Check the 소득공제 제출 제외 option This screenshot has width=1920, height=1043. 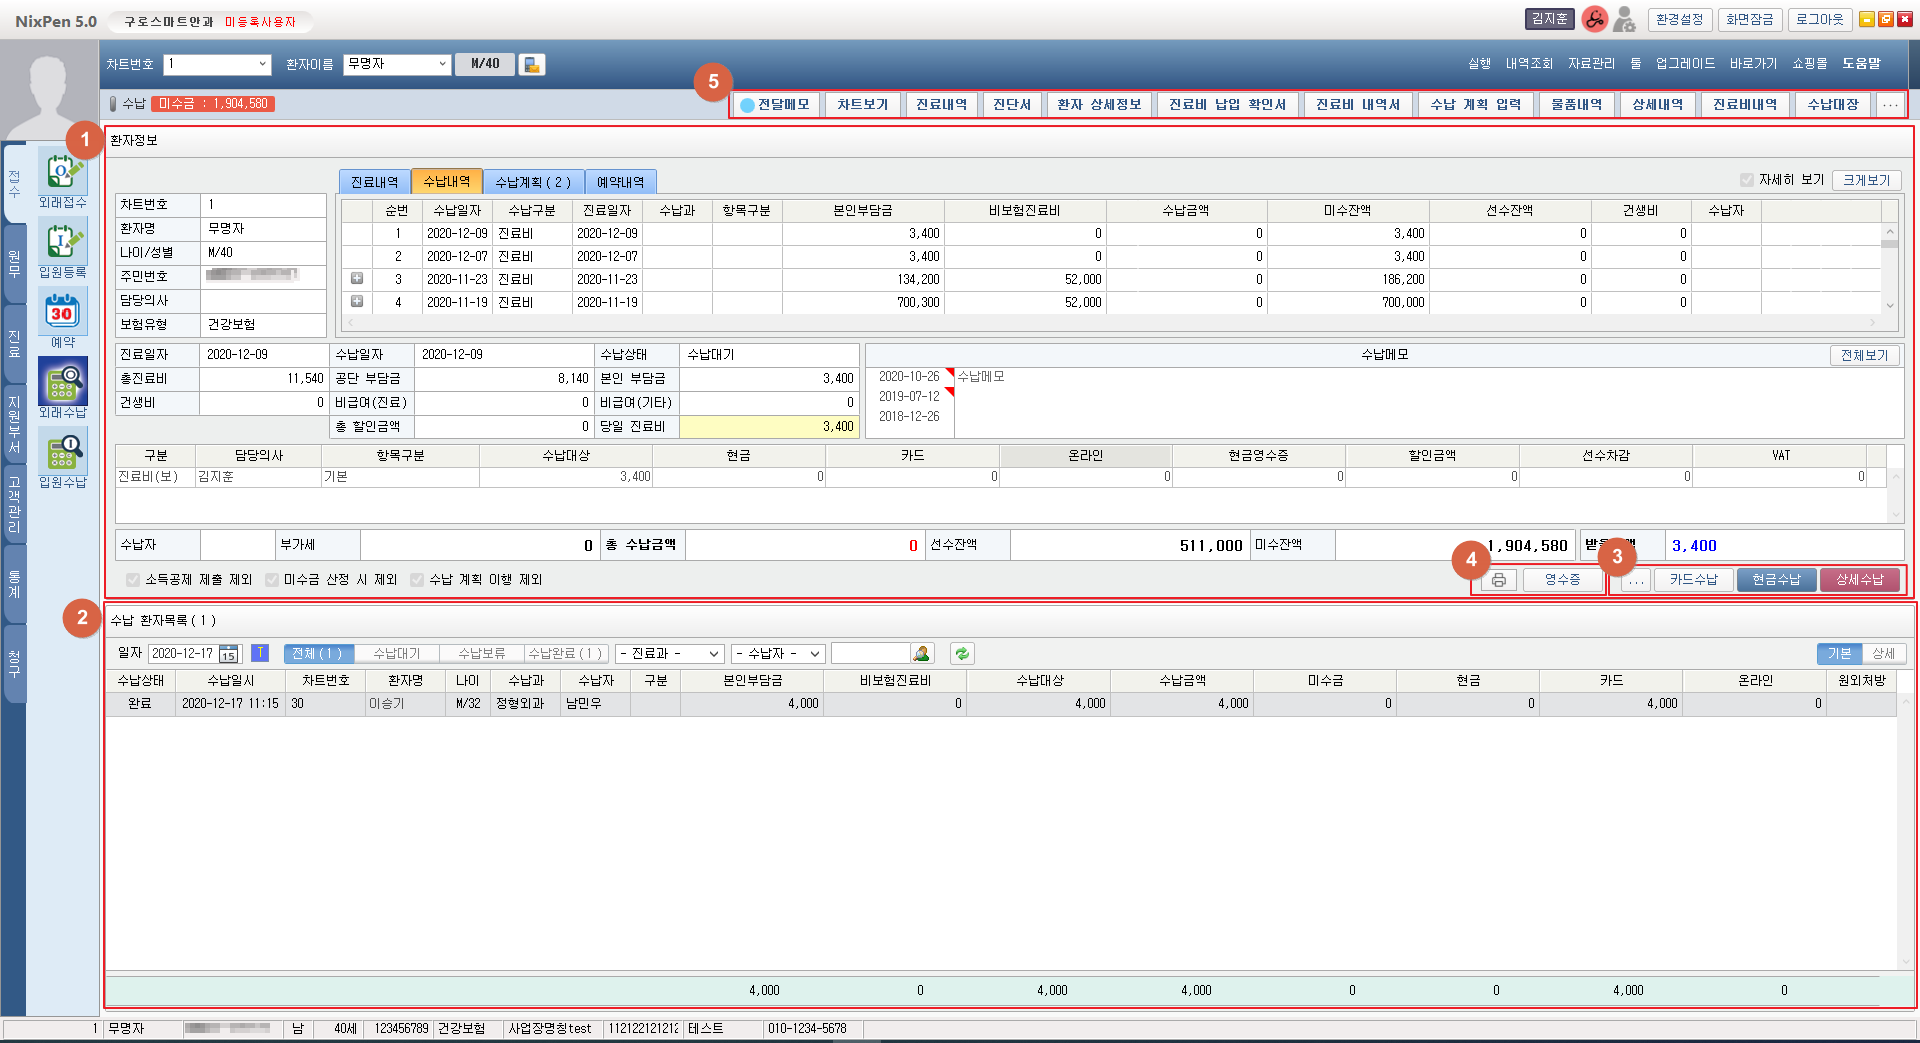133,580
